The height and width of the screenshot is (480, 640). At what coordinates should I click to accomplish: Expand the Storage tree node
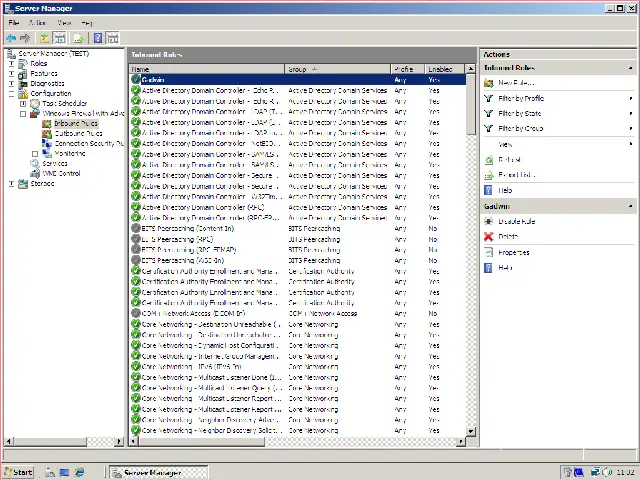tap(11, 184)
